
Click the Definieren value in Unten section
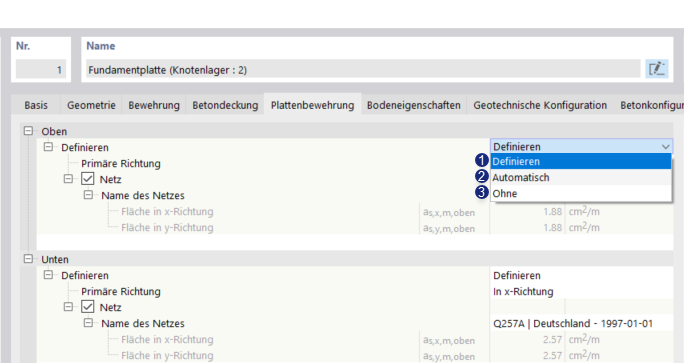pos(581,275)
